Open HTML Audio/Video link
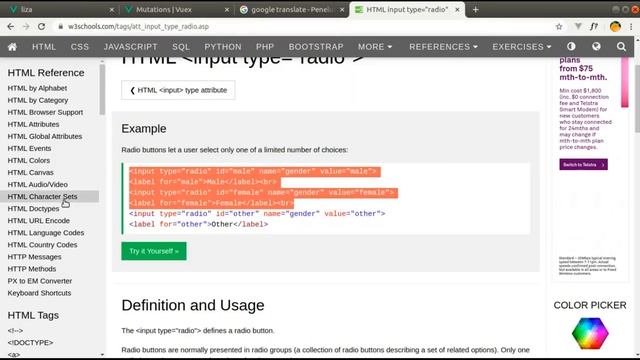This screenshot has height=360, width=640. point(38,184)
